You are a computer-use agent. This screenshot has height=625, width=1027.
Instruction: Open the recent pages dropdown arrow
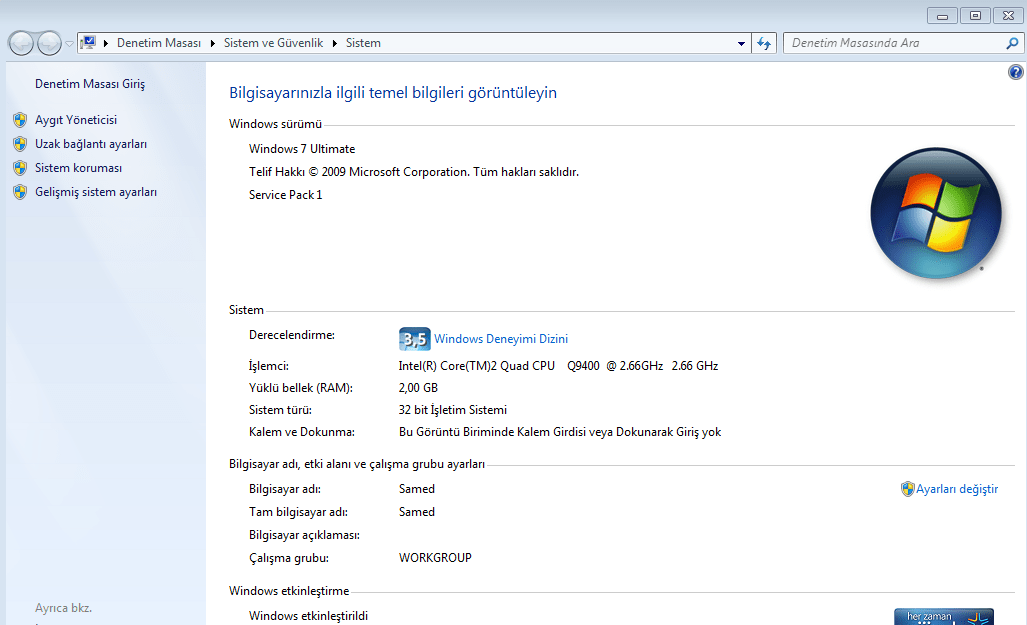69,44
